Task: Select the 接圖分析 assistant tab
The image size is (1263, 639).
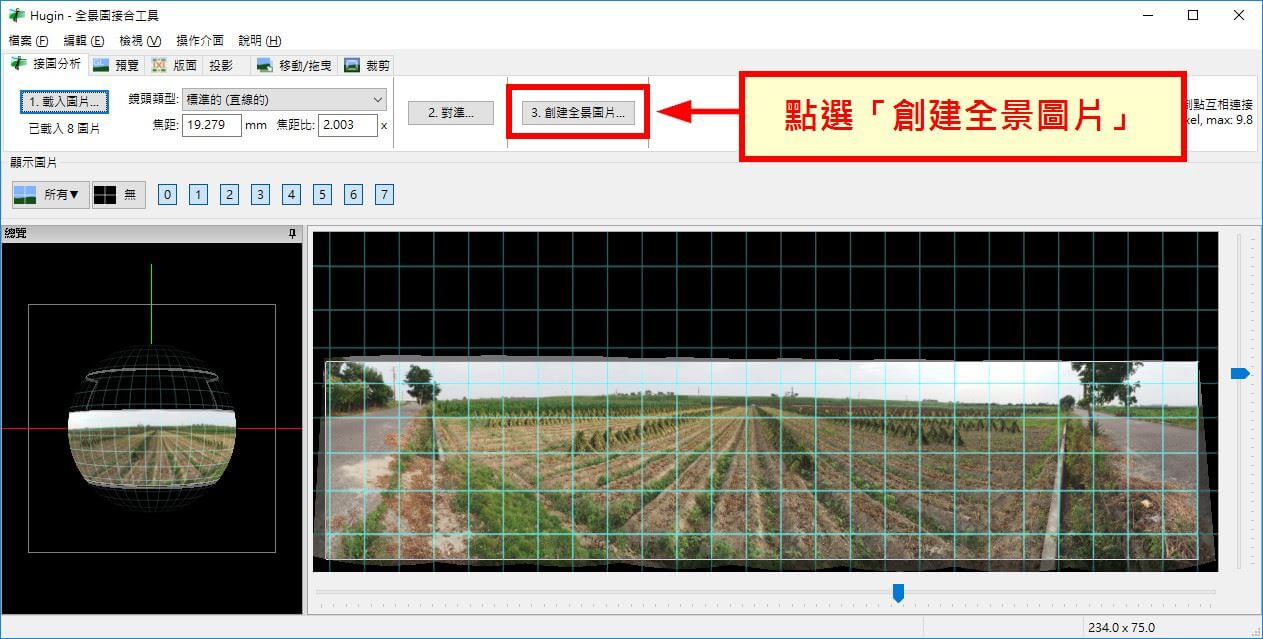Action: coord(46,65)
